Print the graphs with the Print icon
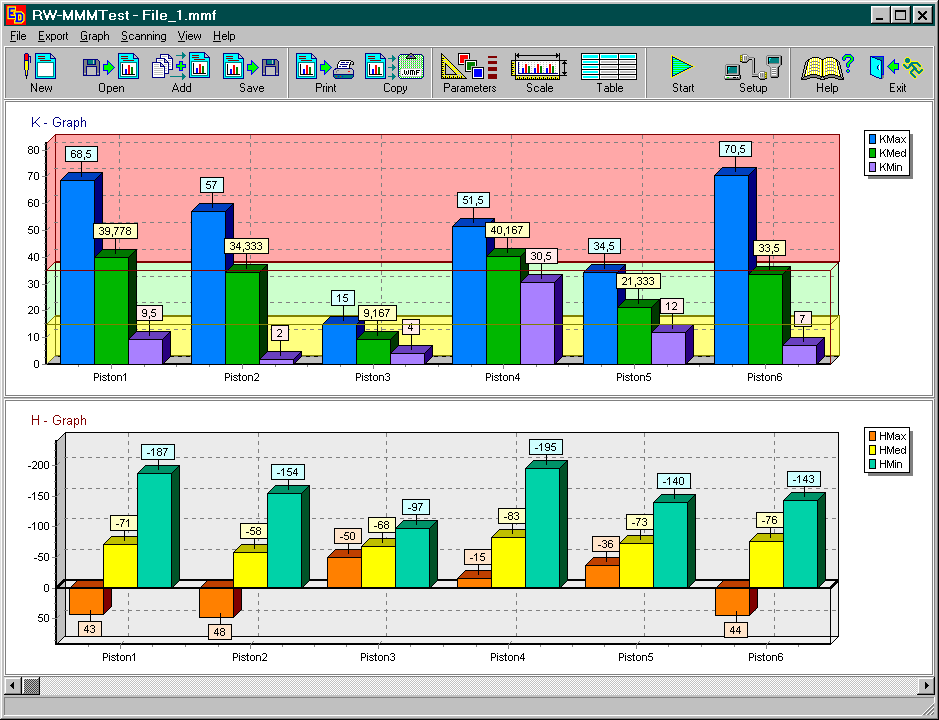The width and height of the screenshot is (939, 720). [x=326, y=68]
